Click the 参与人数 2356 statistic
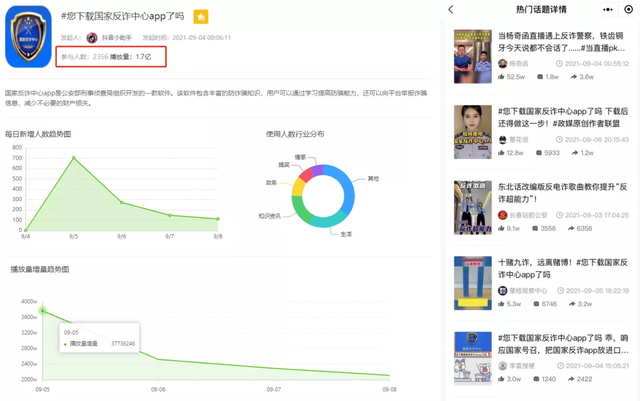The height and width of the screenshot is (401, 640). point(85,57)
